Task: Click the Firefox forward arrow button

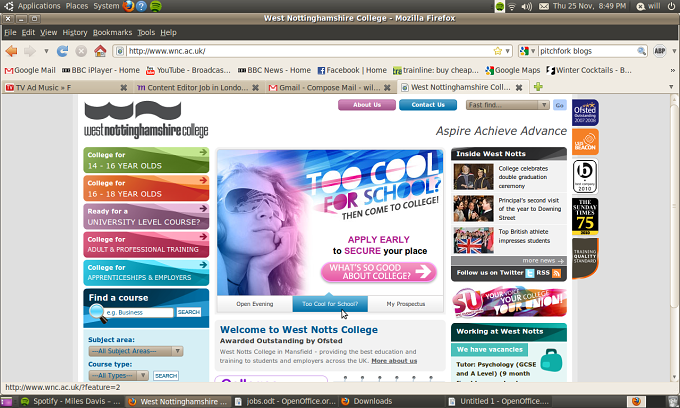Action: [29, 51]
